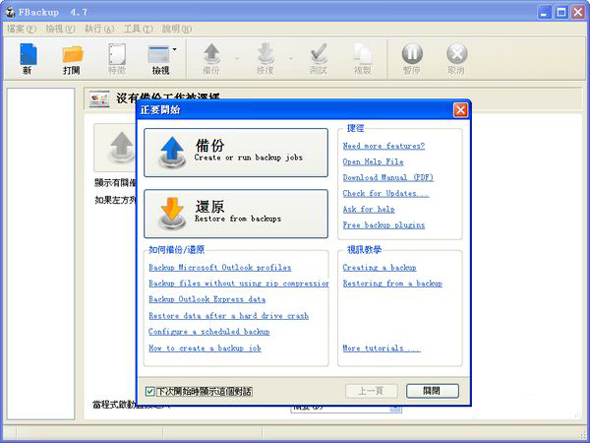
Task: Click the empty backup jobs list panel
Action: 41,254
